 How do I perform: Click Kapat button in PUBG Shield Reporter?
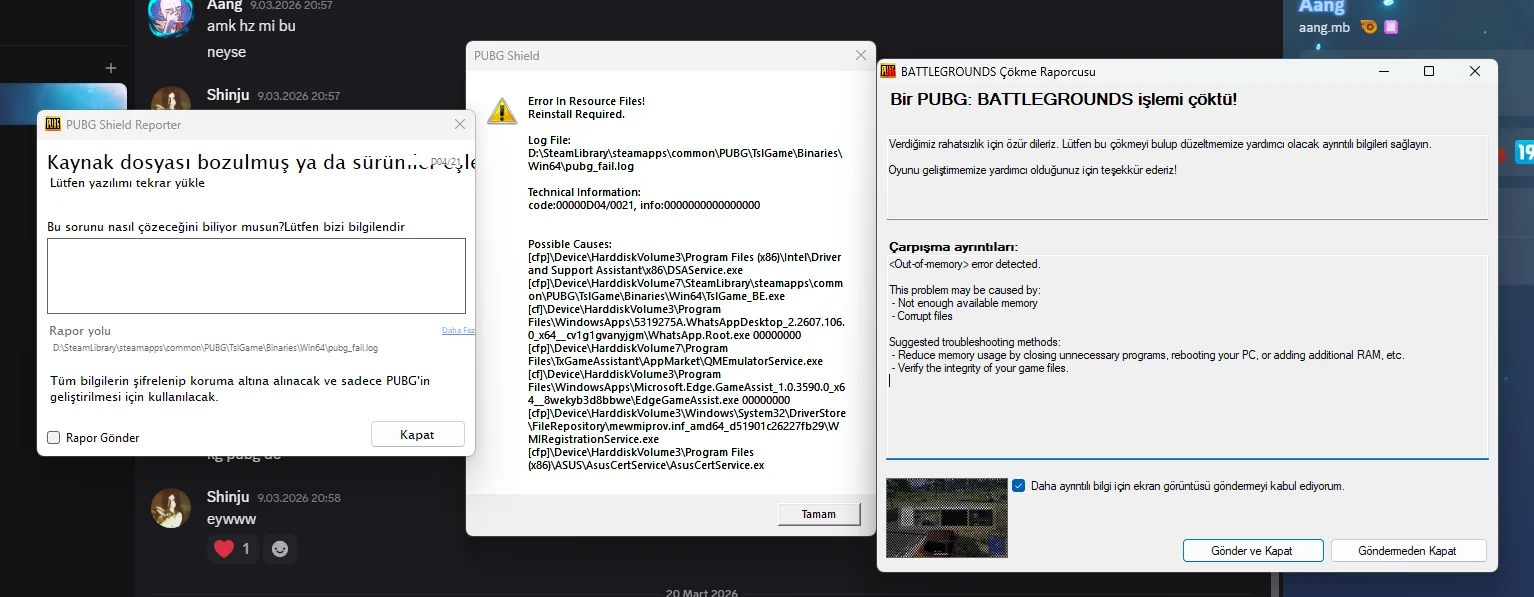click(x=418, y=434)
